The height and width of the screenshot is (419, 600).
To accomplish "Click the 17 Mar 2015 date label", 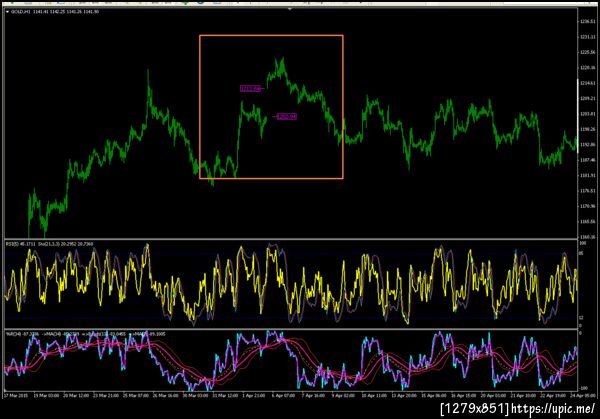I will click(x=16, y=396).
